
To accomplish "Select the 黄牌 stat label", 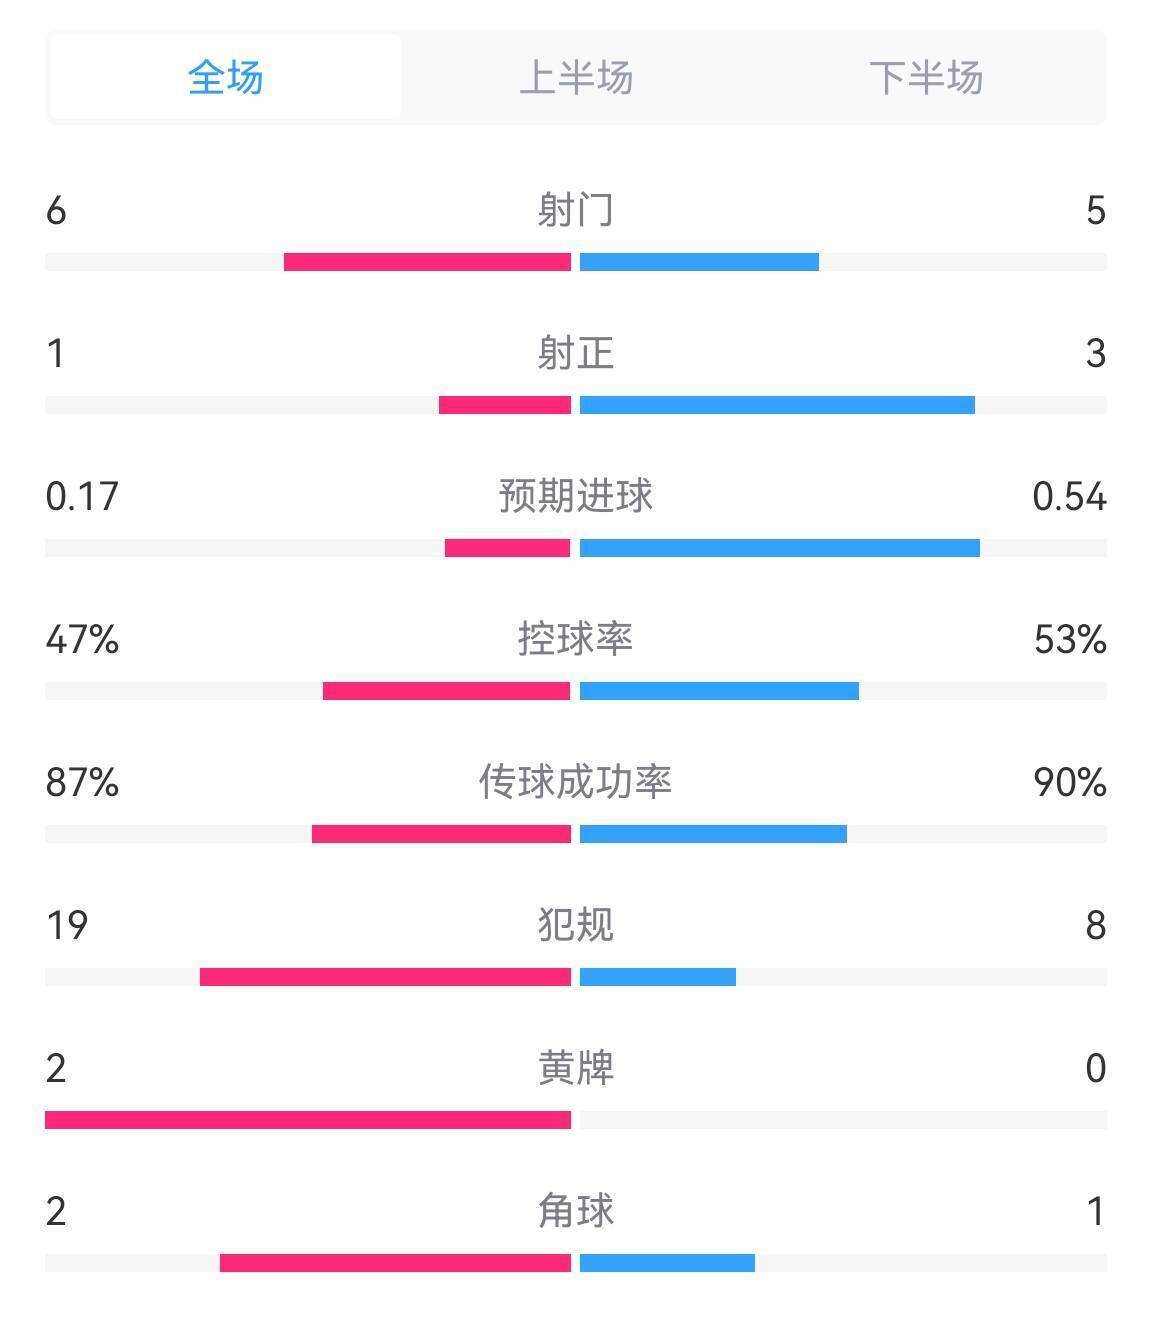I will 576,1068.
